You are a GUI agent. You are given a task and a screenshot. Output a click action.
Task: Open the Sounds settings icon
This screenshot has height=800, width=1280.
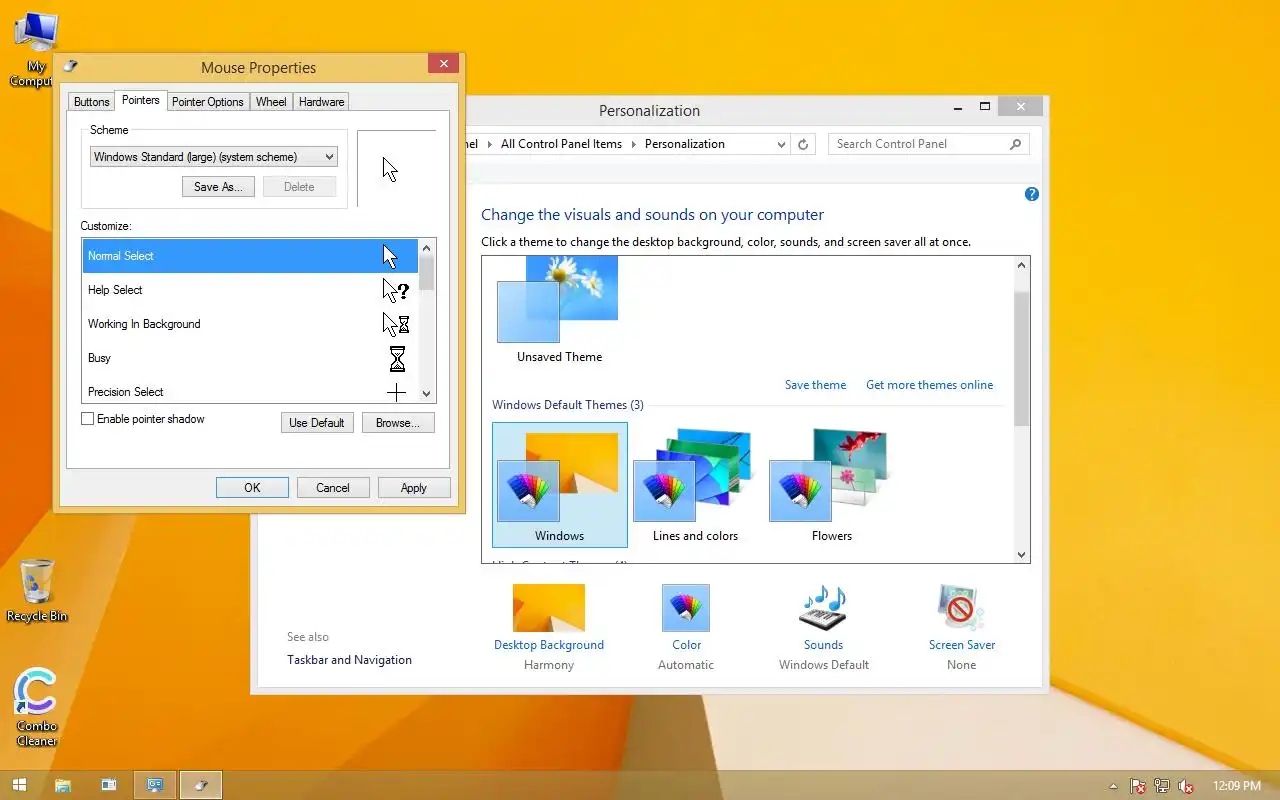coord(823,608)
